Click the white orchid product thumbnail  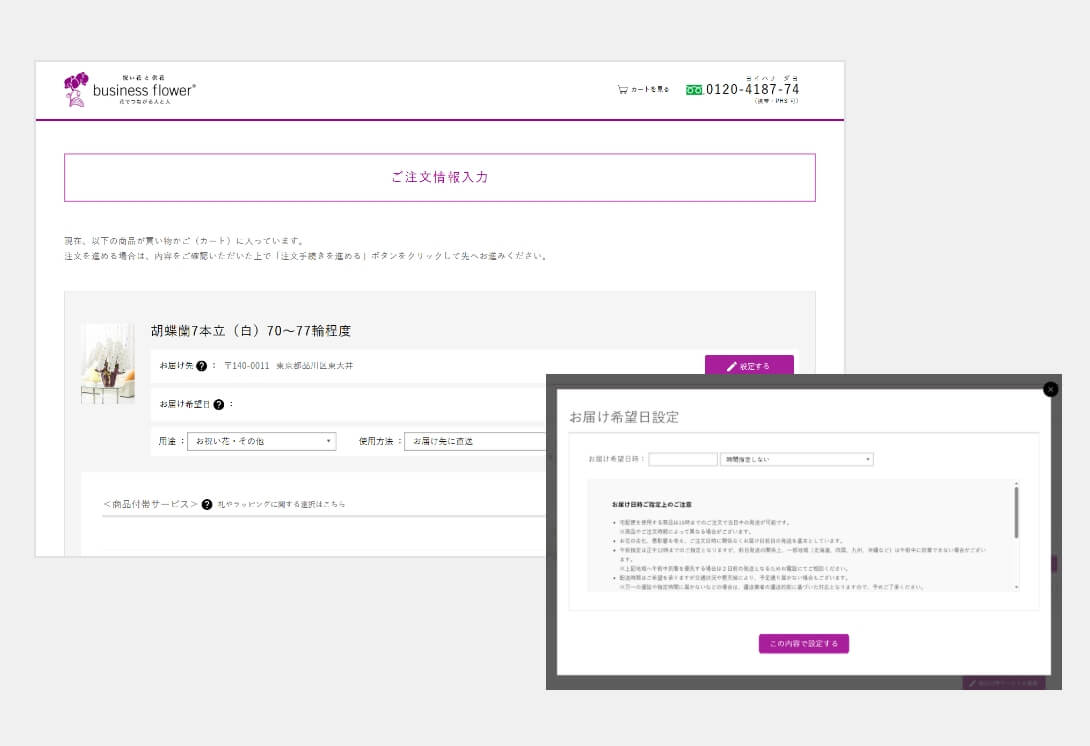pyautogui.click(x=108, y=363)
